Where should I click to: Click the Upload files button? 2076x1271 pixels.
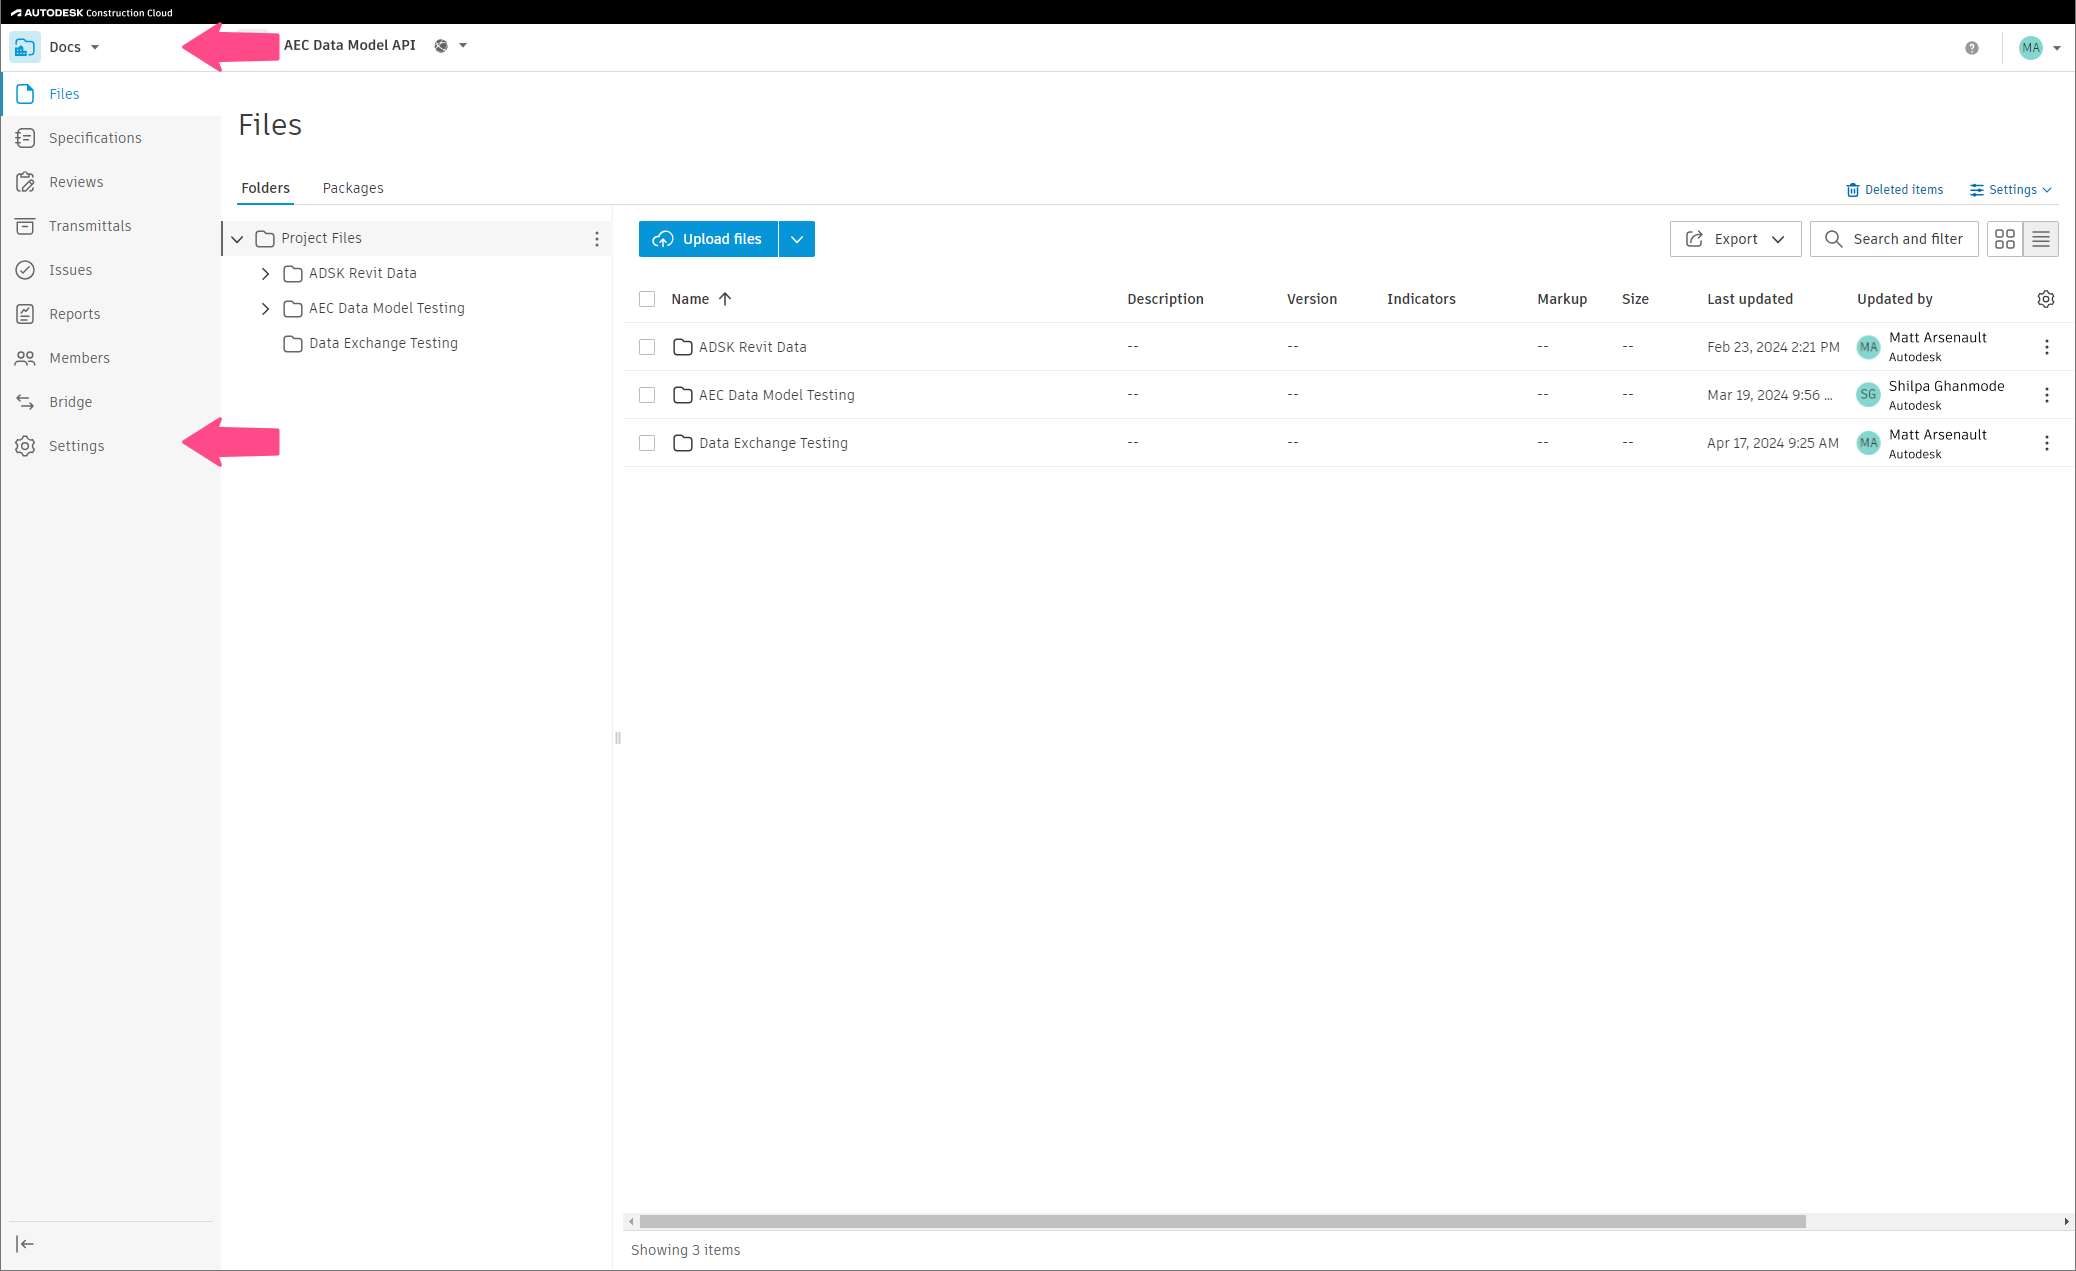(x=708, y=239)
